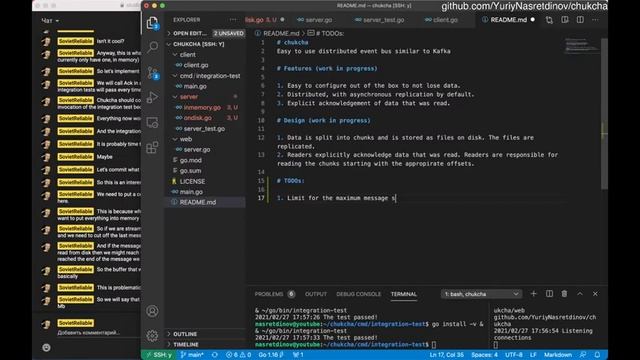Kill the terminal with trash icon

tap(564, 293)
